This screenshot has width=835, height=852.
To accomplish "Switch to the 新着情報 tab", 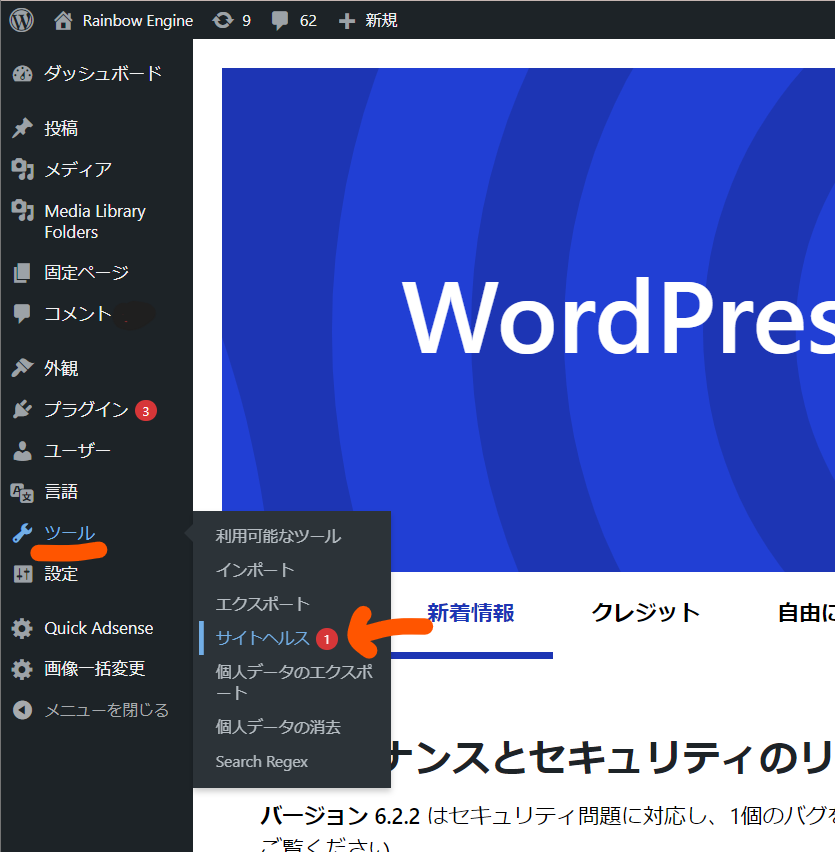I will coord(470,613).
